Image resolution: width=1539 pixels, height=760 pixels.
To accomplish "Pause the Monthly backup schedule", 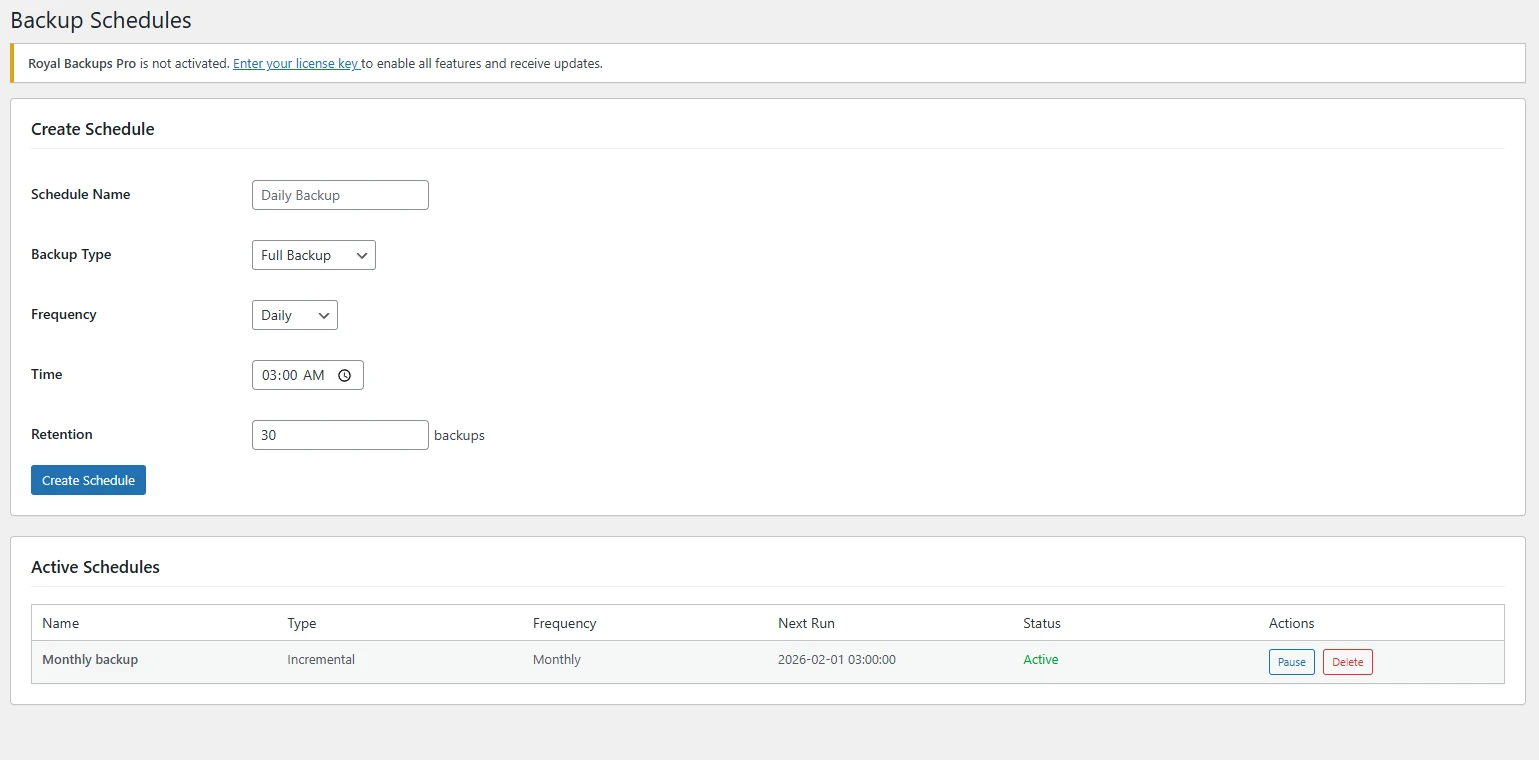I will point(1291,661).
